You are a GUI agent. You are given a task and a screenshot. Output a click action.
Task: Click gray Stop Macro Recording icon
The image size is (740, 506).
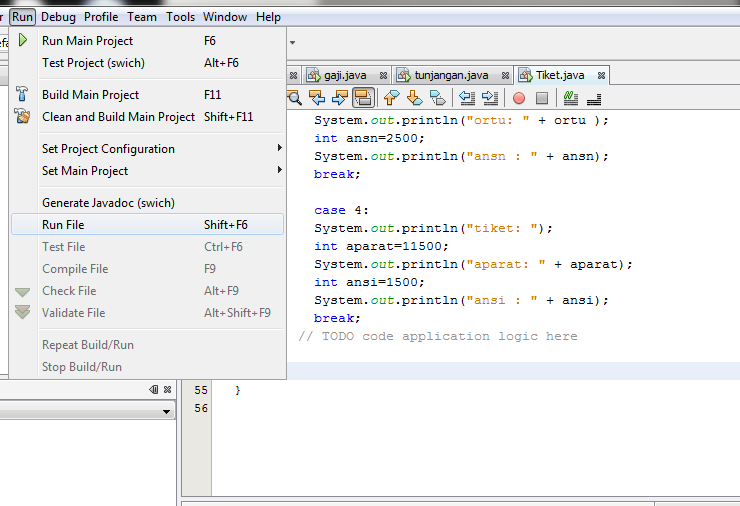pyautogui.click(x=542, y=98)
